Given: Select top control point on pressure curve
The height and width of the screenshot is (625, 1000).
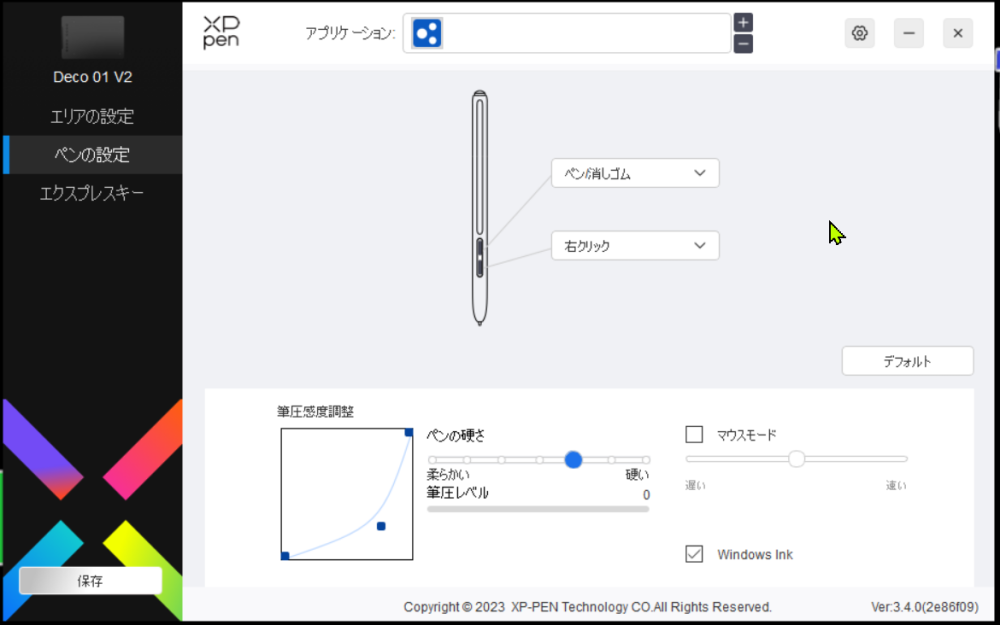Looking at the screenshot, I should point(409,432).
